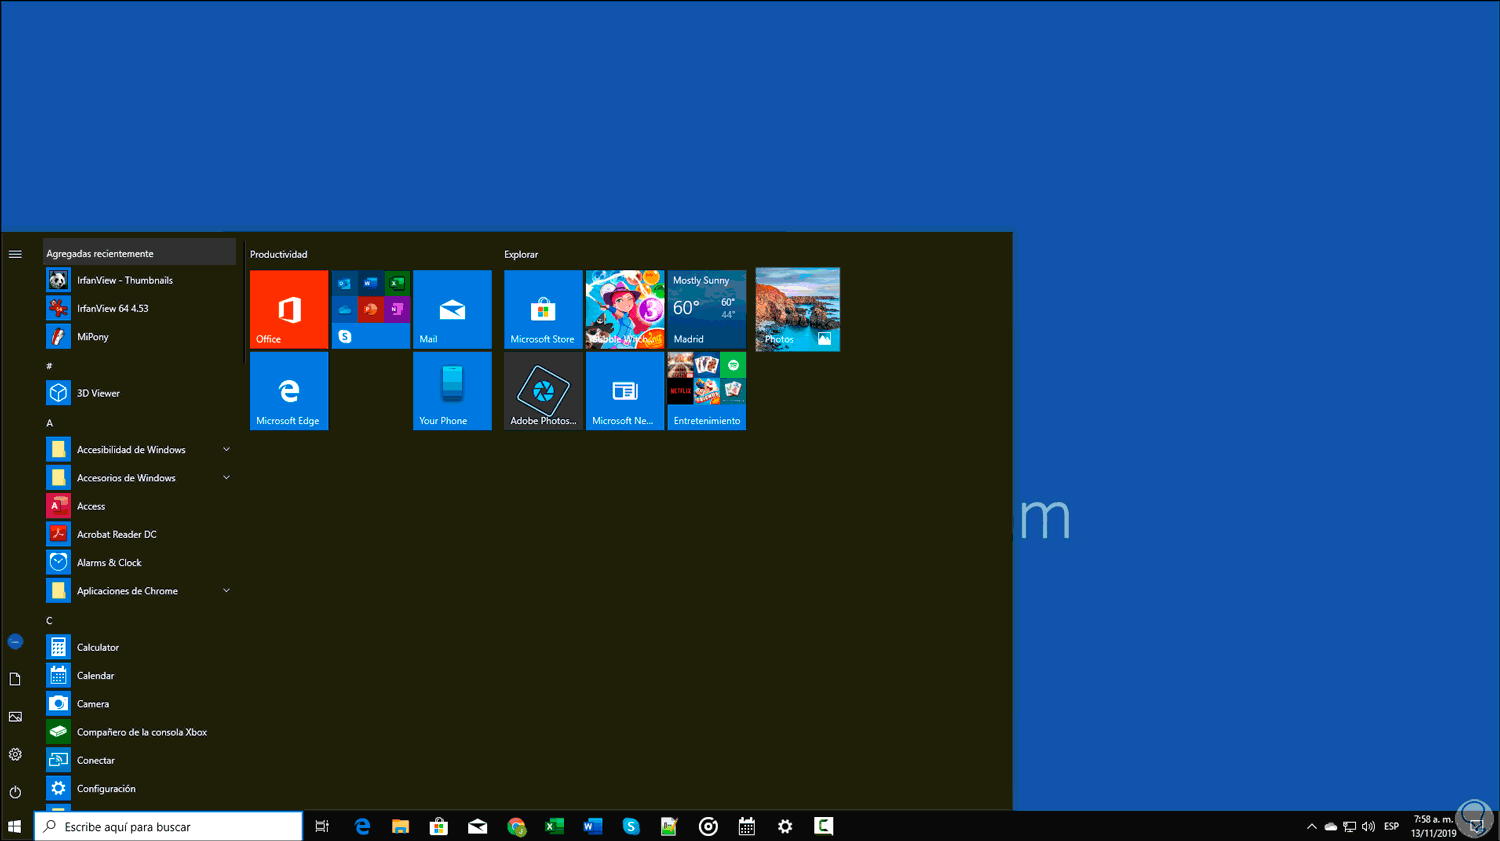The height and width of the screenshot is (841, 1500).
Task: Open Documents from the Start sidebar
Action: (15, 679)
